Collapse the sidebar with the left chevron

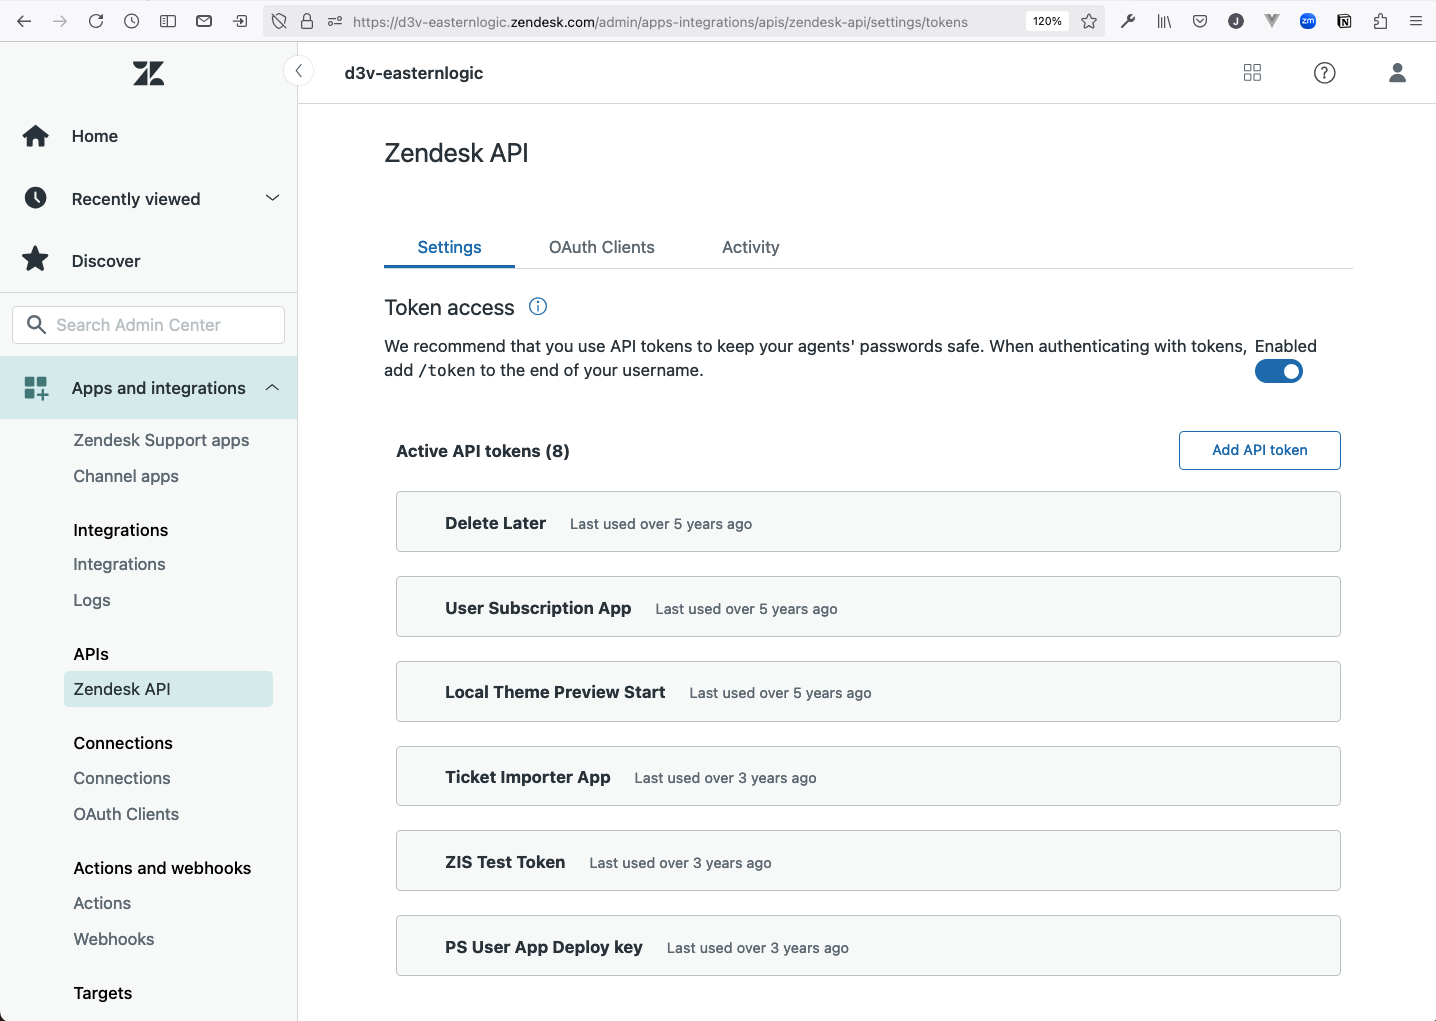pyautogui.click(x=298, y=71)
